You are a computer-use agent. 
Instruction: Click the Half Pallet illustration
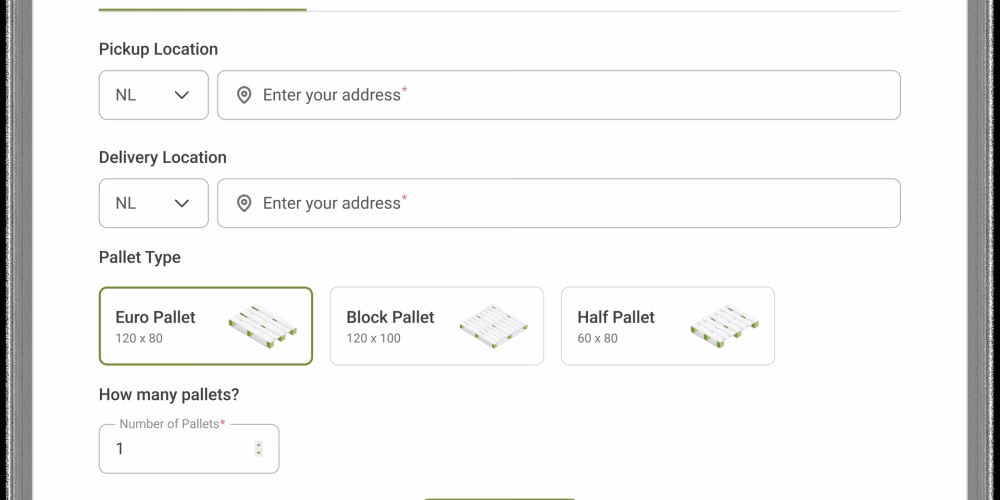[724, 326]
